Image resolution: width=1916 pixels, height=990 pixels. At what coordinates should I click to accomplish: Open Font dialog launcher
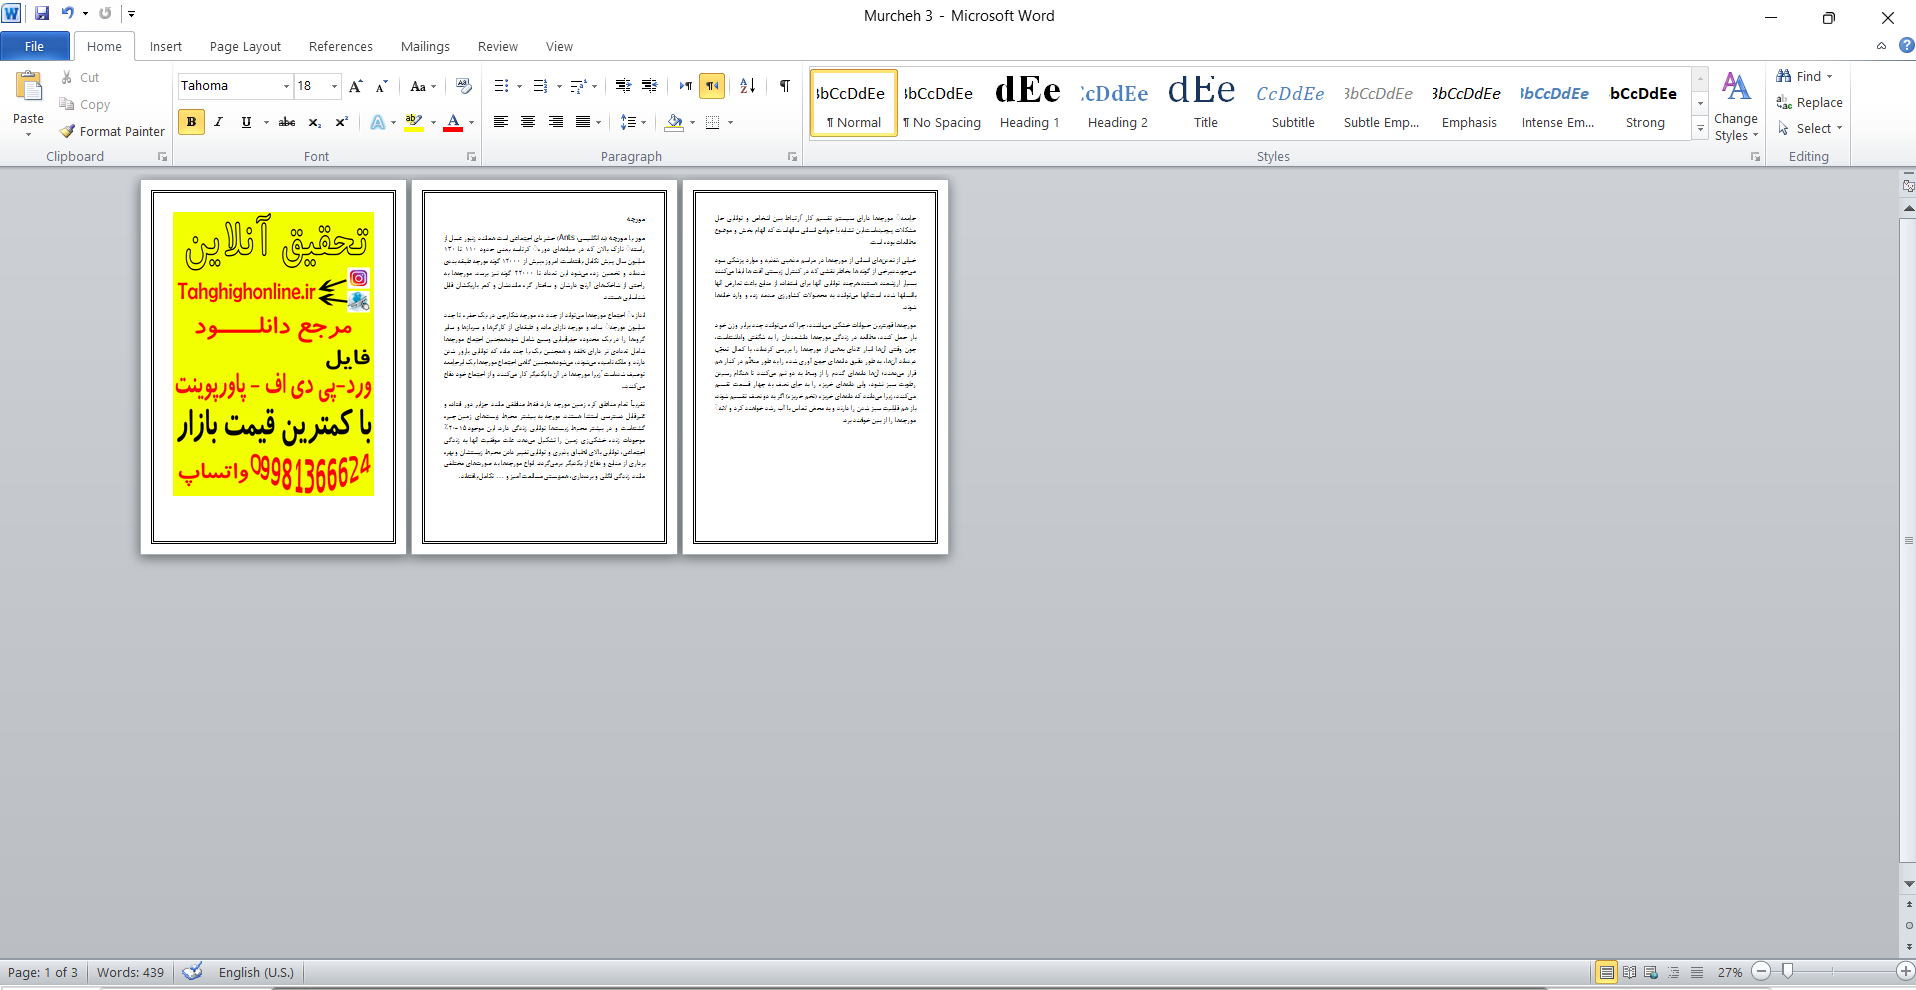pos(472,157)
